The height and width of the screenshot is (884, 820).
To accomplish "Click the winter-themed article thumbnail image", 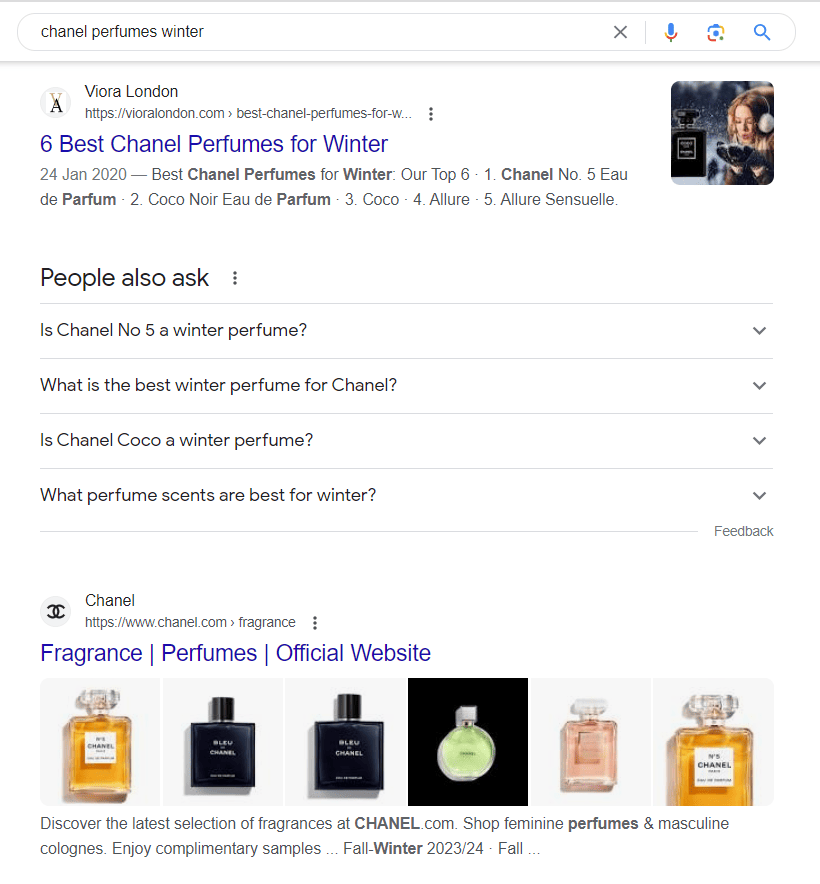I will pyautogui.click(x=721, y=132).
